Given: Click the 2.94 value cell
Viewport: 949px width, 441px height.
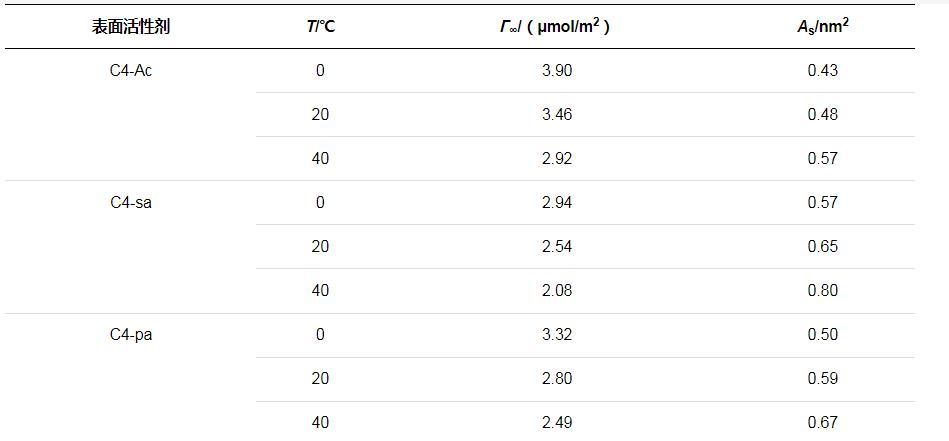Looking at the screenshot, I should point(556,203).
